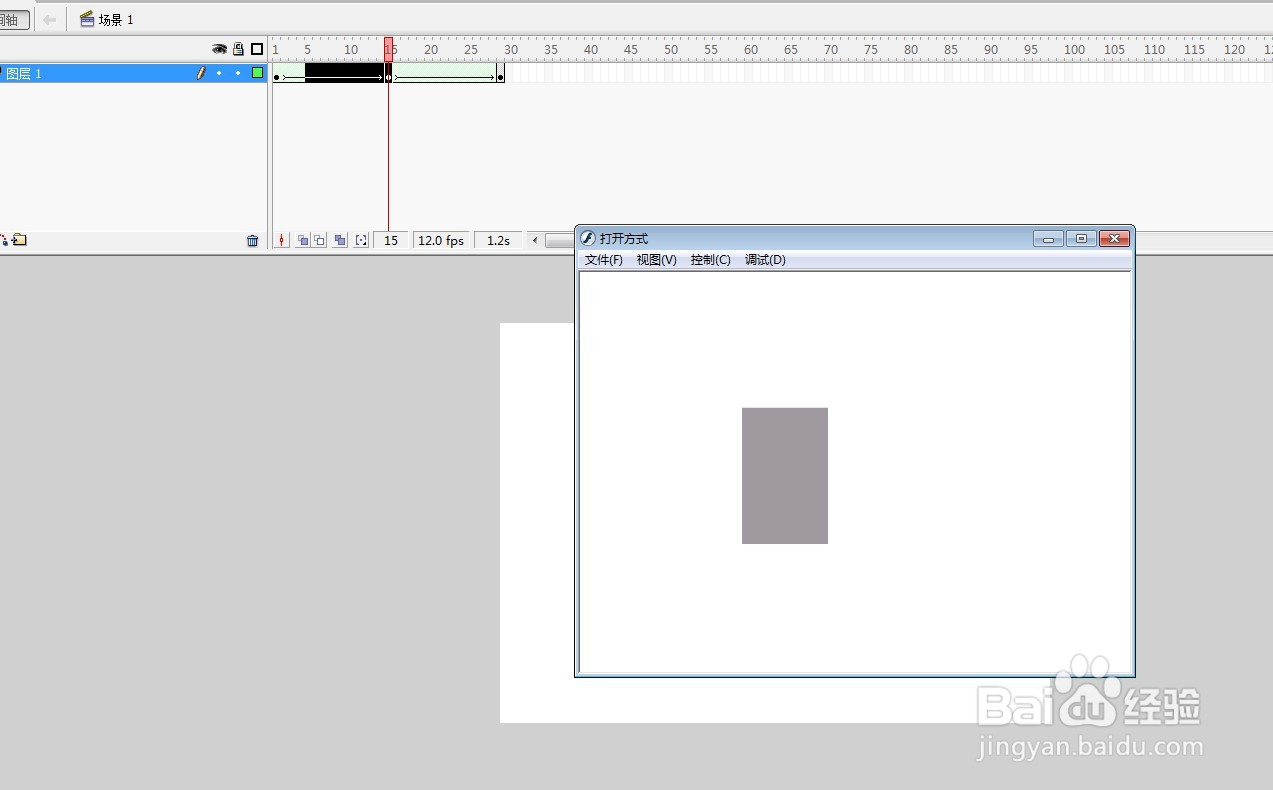Viewport: 1273px width, 790px height.
Task: Toggle show all layers as outlines
Action: (x=257, y=49)
